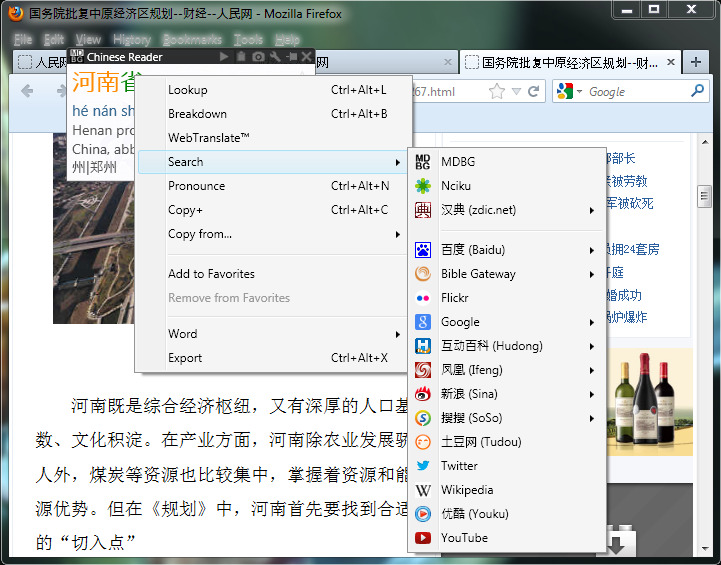Screen dimensions: 721x565
Task: Click Add to Favorites
Action: coord(274,274)
